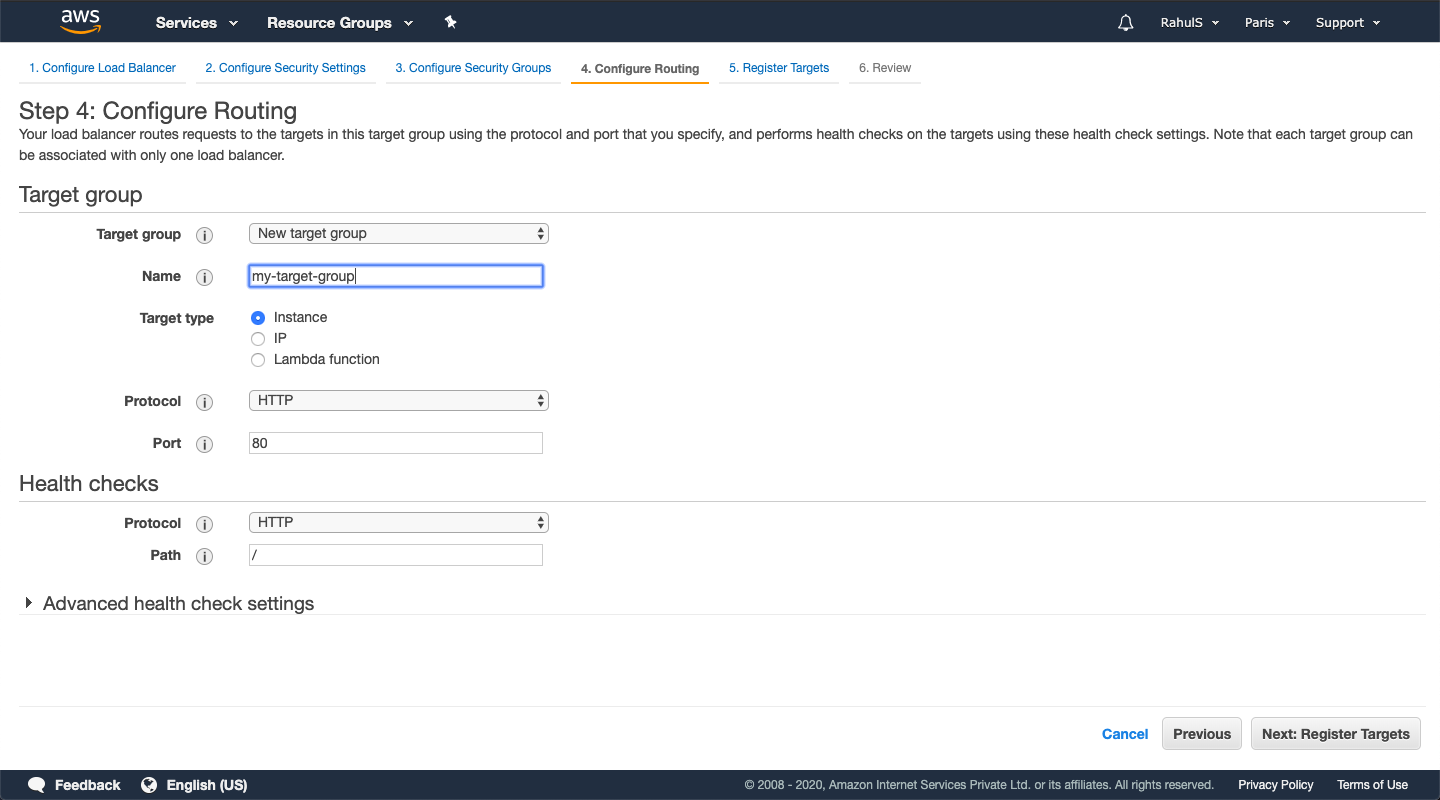
Task: Click Next: Register Targets
Action: [x=1335, y=733]
